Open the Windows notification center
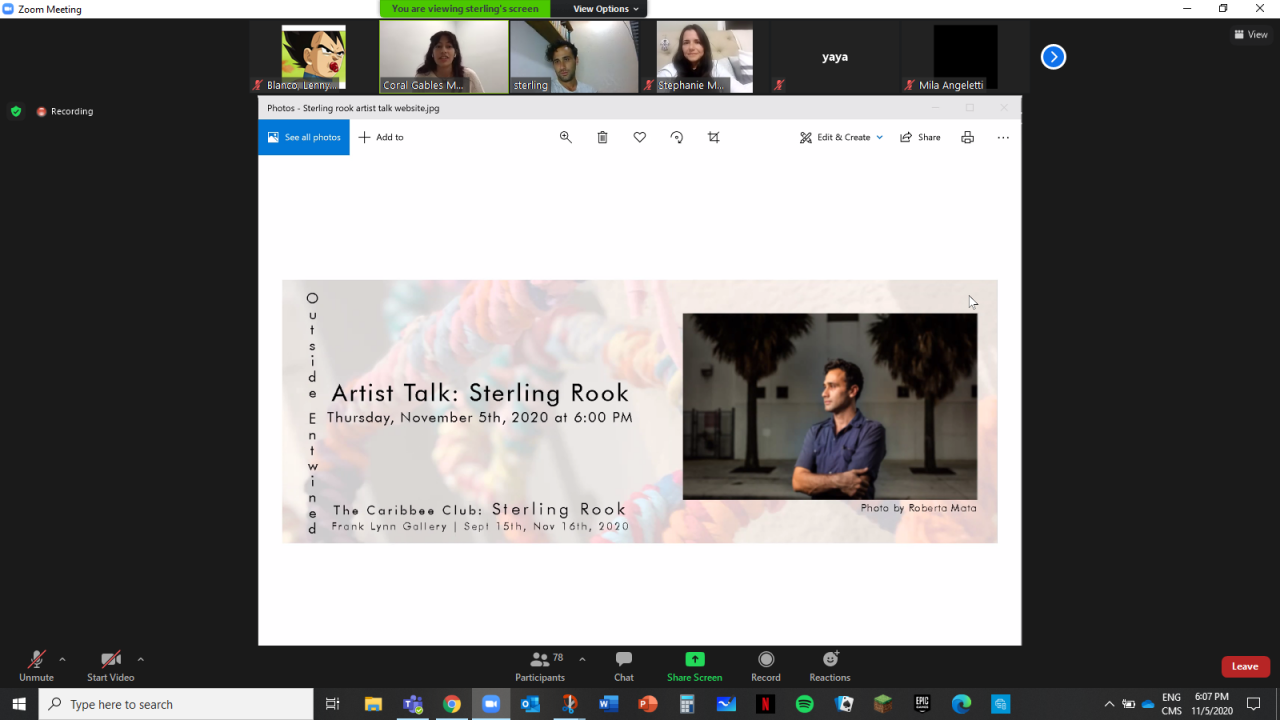1280x720 pixels. [1254, 704]
